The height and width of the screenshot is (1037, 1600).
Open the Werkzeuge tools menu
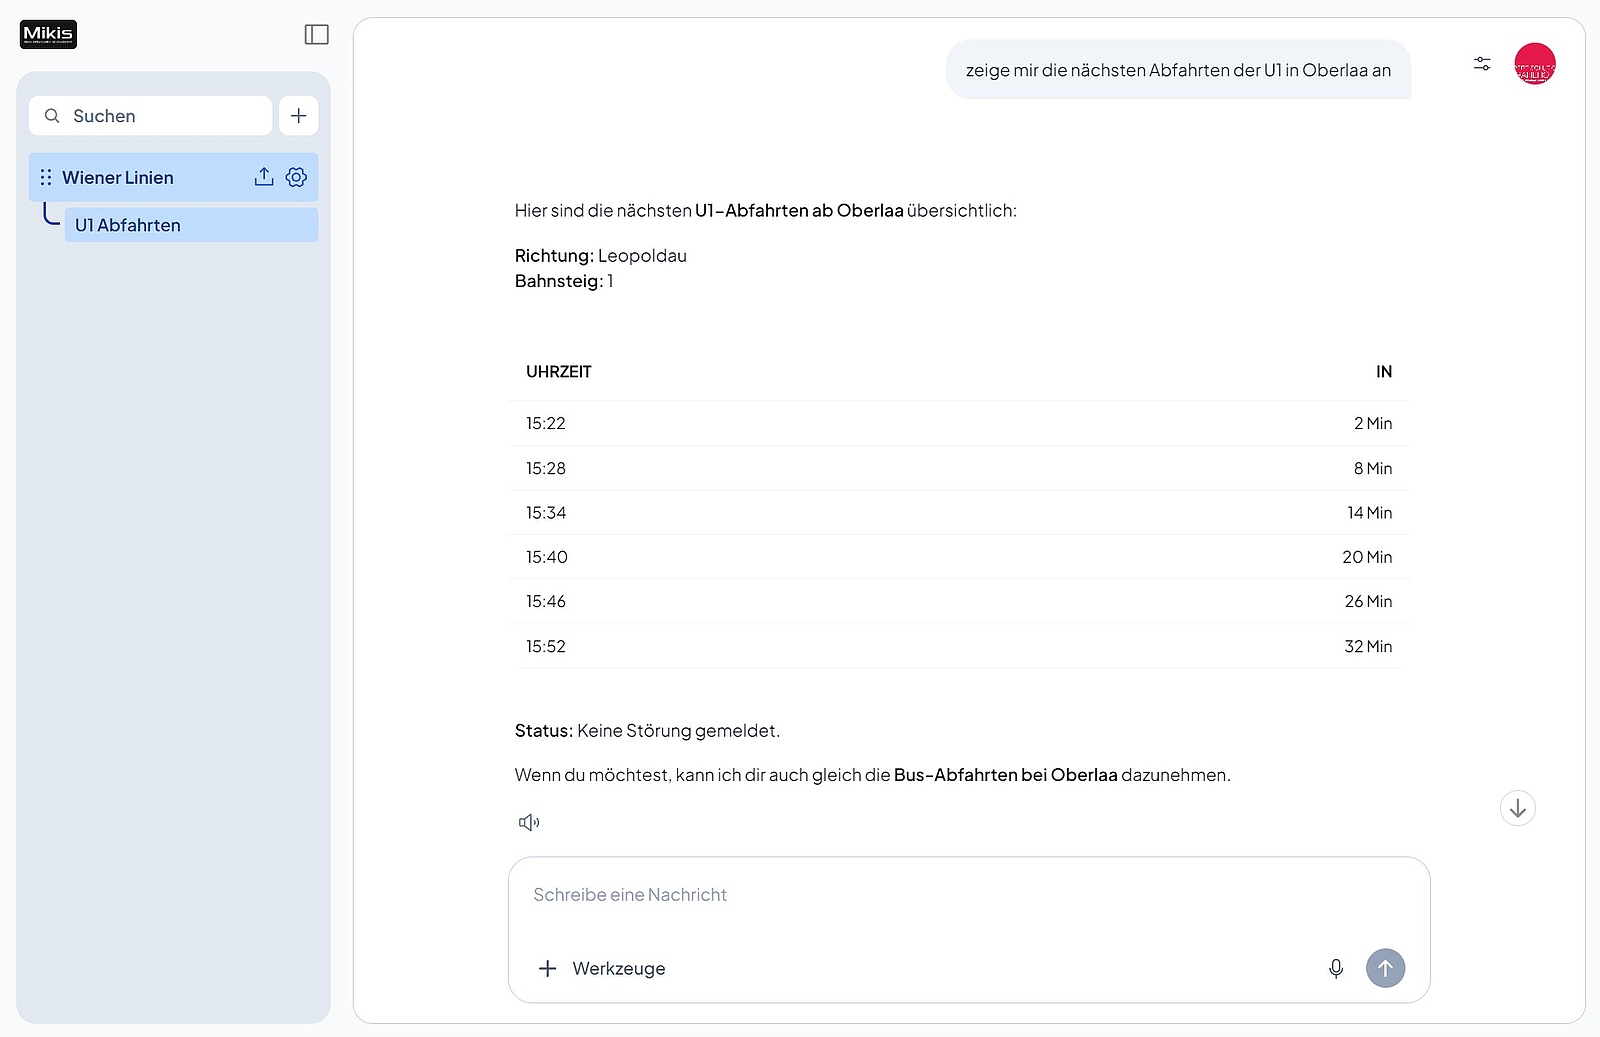click(603, 968)
